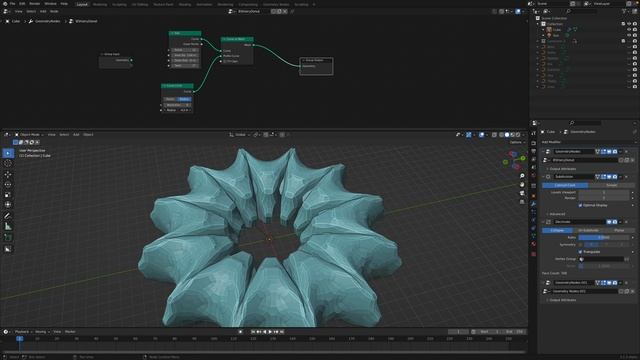
Task: Select the Transform tool in viewport toolbar
Action: click(x=8, y=204)
